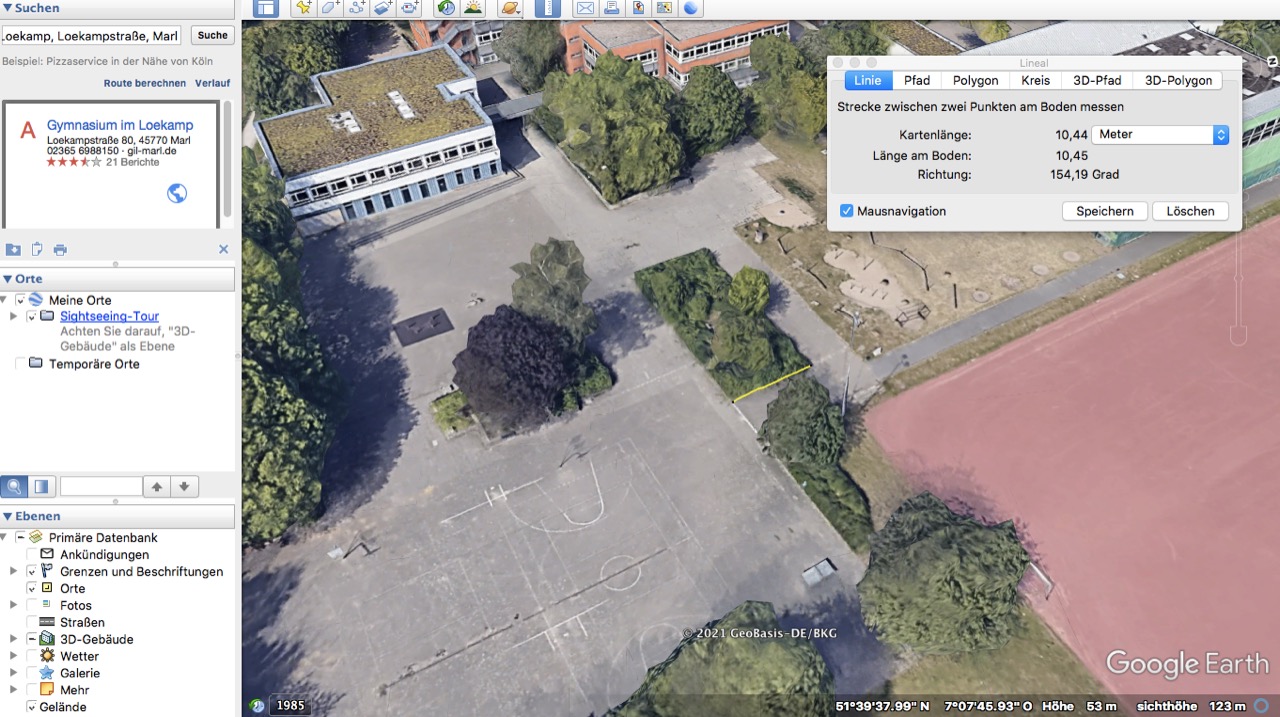Toggle the sunlight icon in toolbar
This screenshot has width=1280, height=717.
tap(472, 8)
